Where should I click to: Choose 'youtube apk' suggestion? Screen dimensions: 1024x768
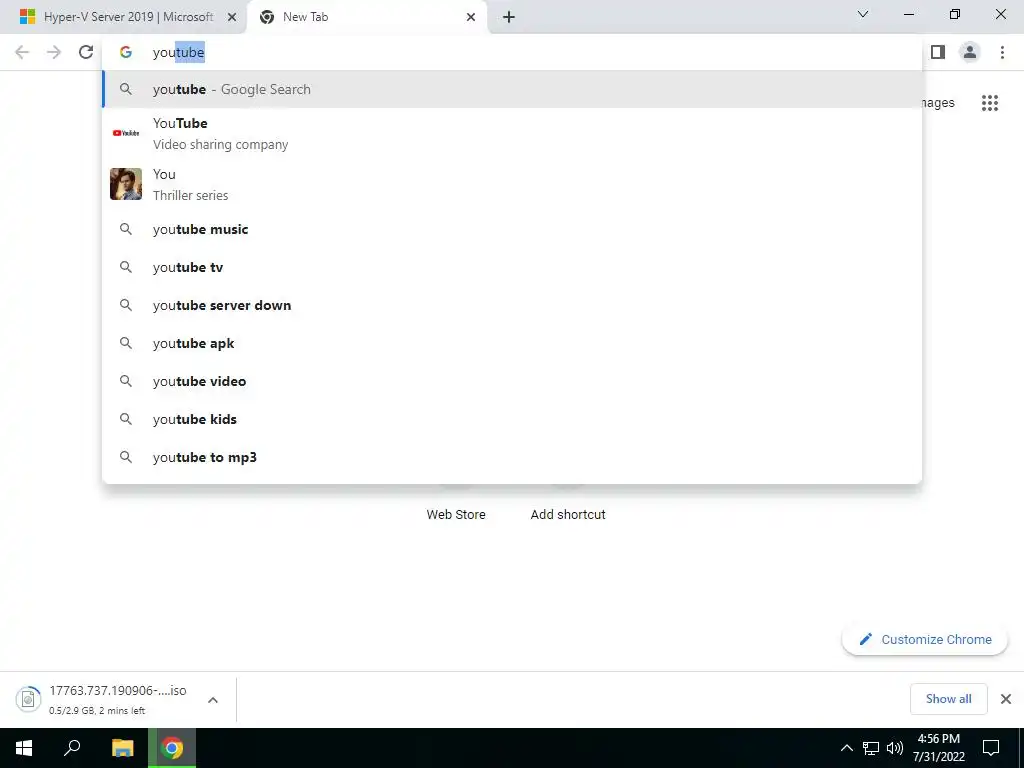(513, 343)
